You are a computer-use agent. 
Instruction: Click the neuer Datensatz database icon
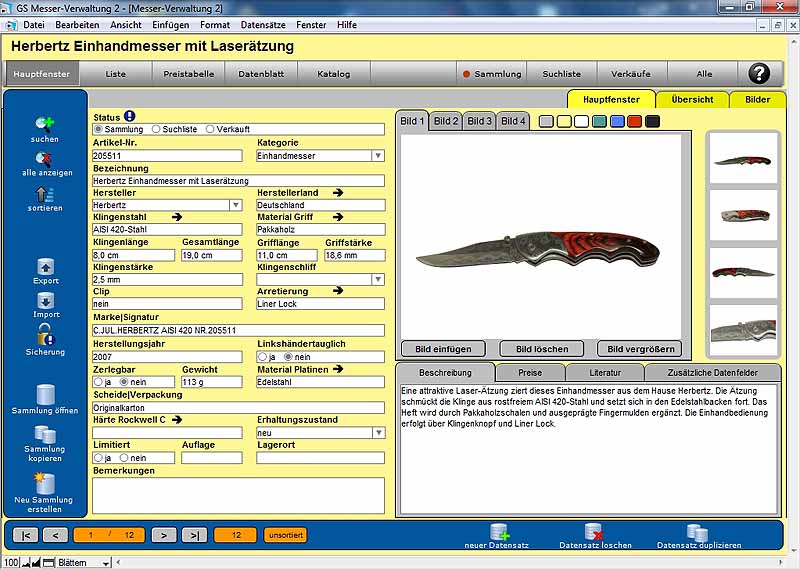500,531
